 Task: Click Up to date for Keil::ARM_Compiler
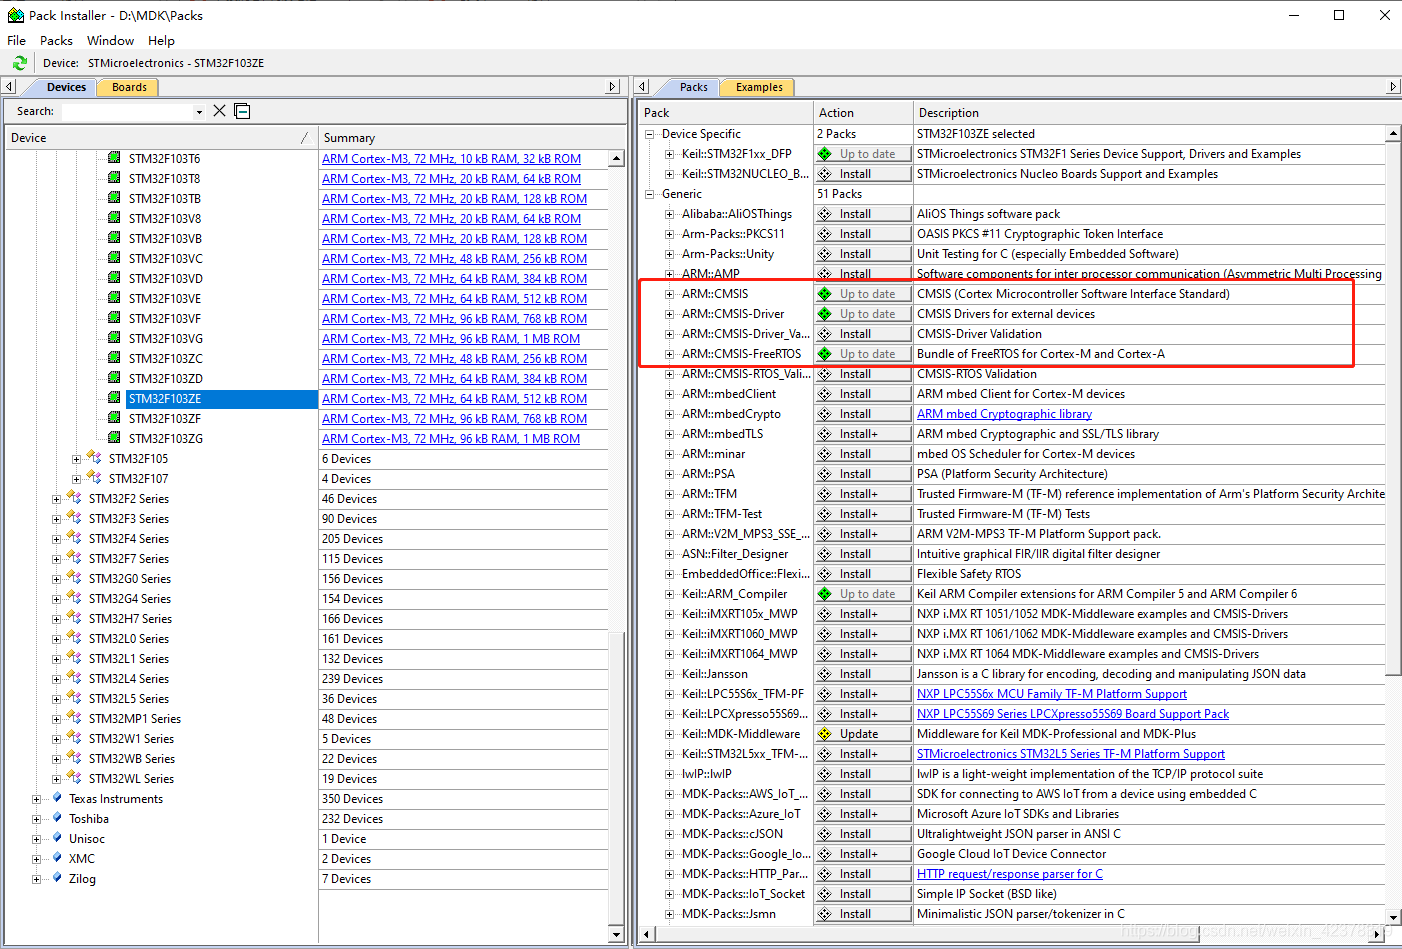pyautogui.click(x=863, y=594)
